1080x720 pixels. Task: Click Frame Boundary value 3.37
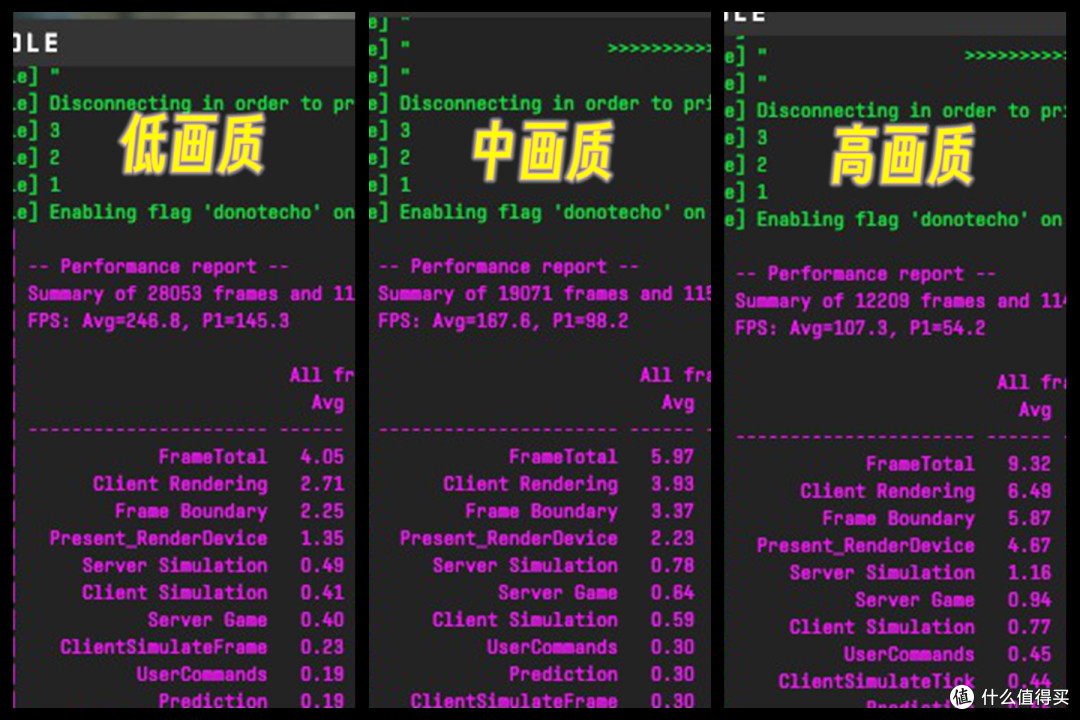pos(672,511)
